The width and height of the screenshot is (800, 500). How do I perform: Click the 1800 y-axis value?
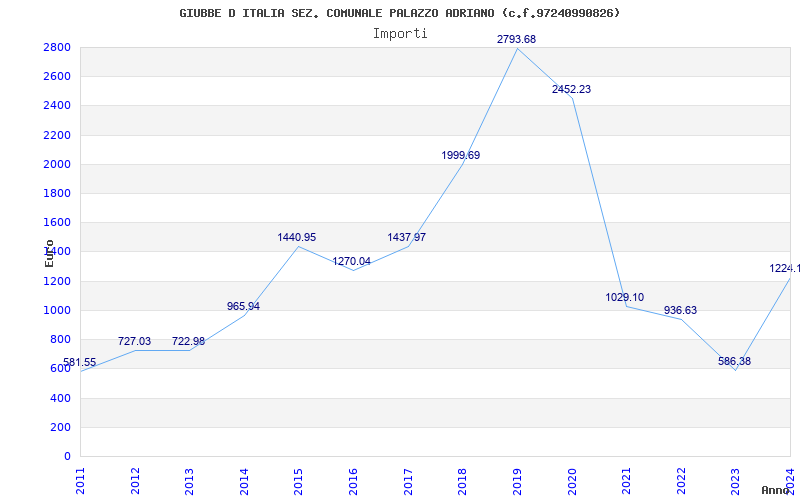57,193
